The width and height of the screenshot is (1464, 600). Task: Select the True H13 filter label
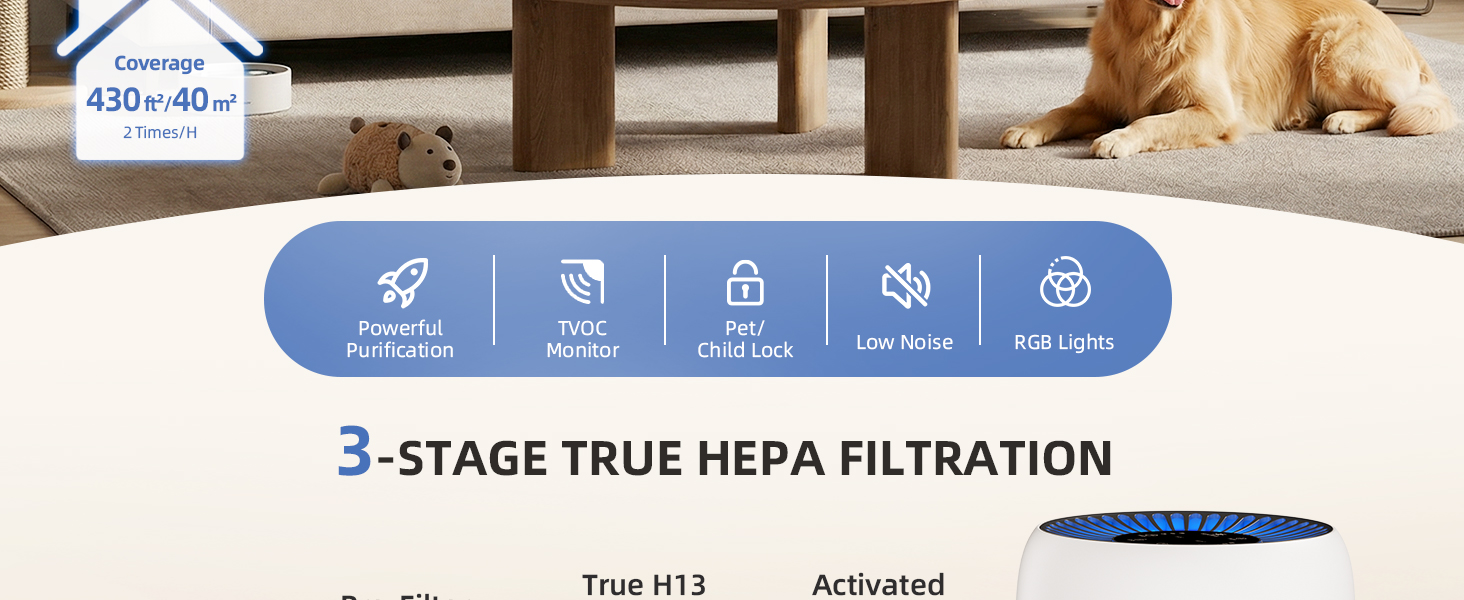pos(644,584)
